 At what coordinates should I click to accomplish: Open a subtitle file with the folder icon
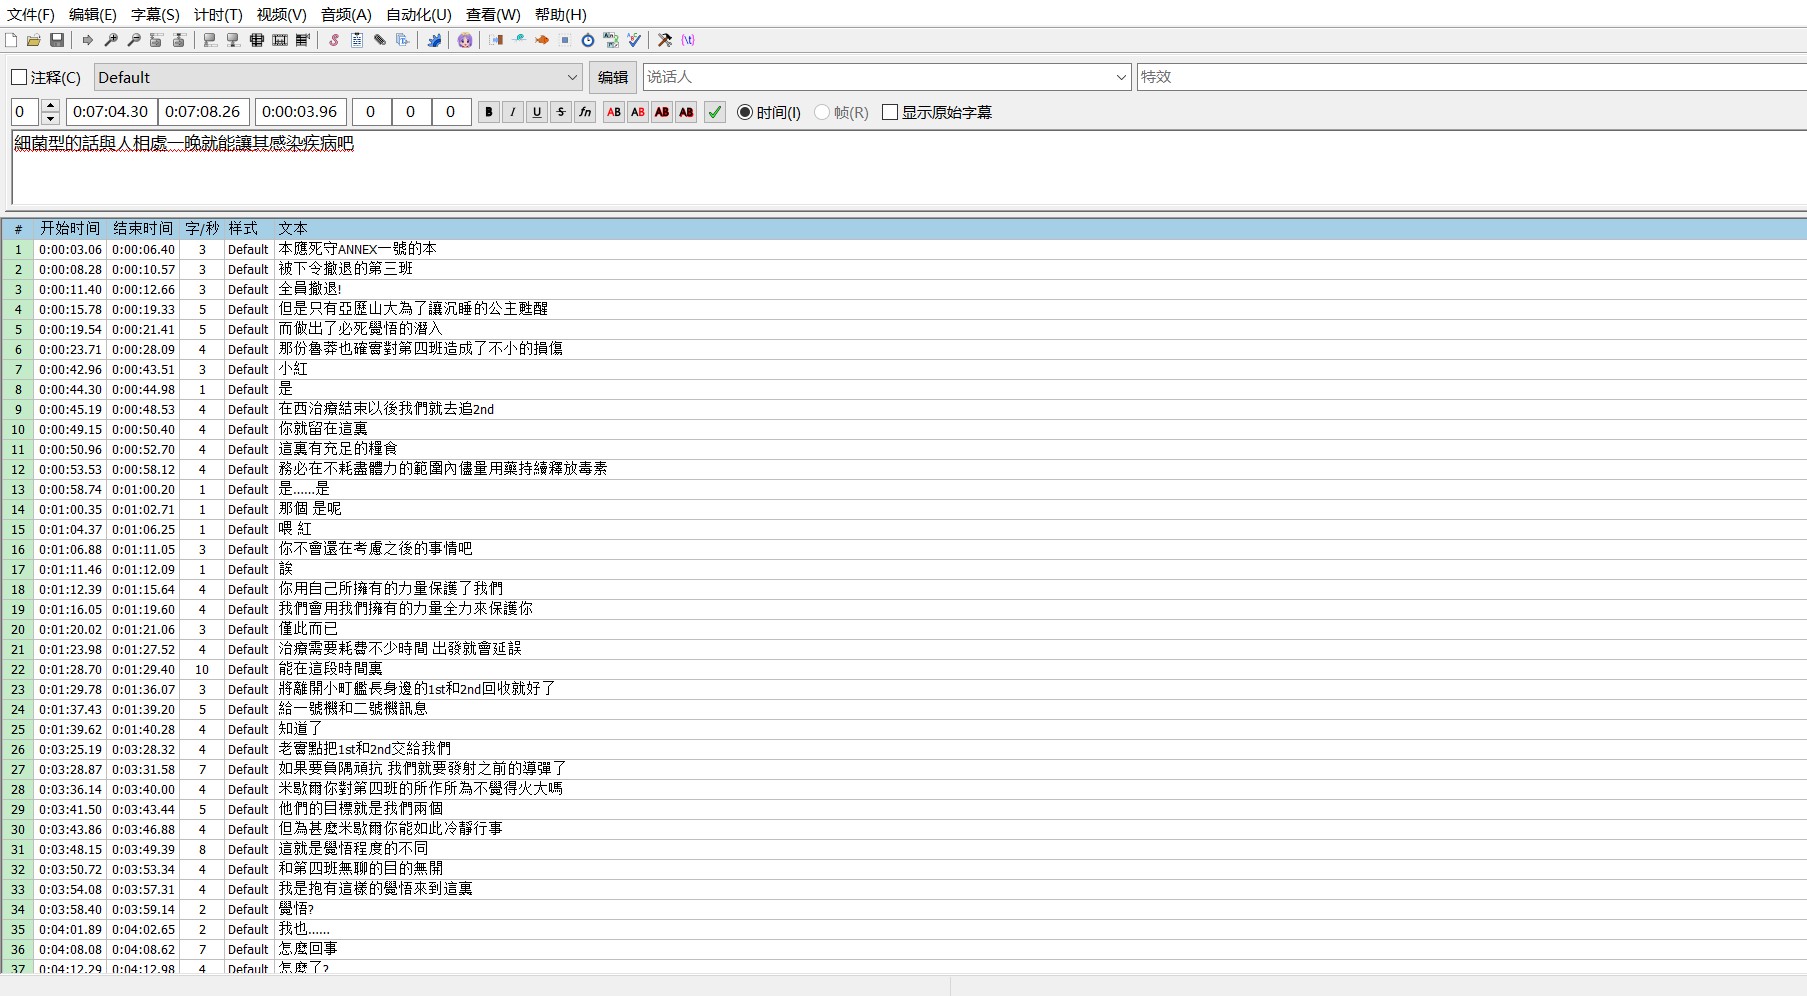(34, 40)
